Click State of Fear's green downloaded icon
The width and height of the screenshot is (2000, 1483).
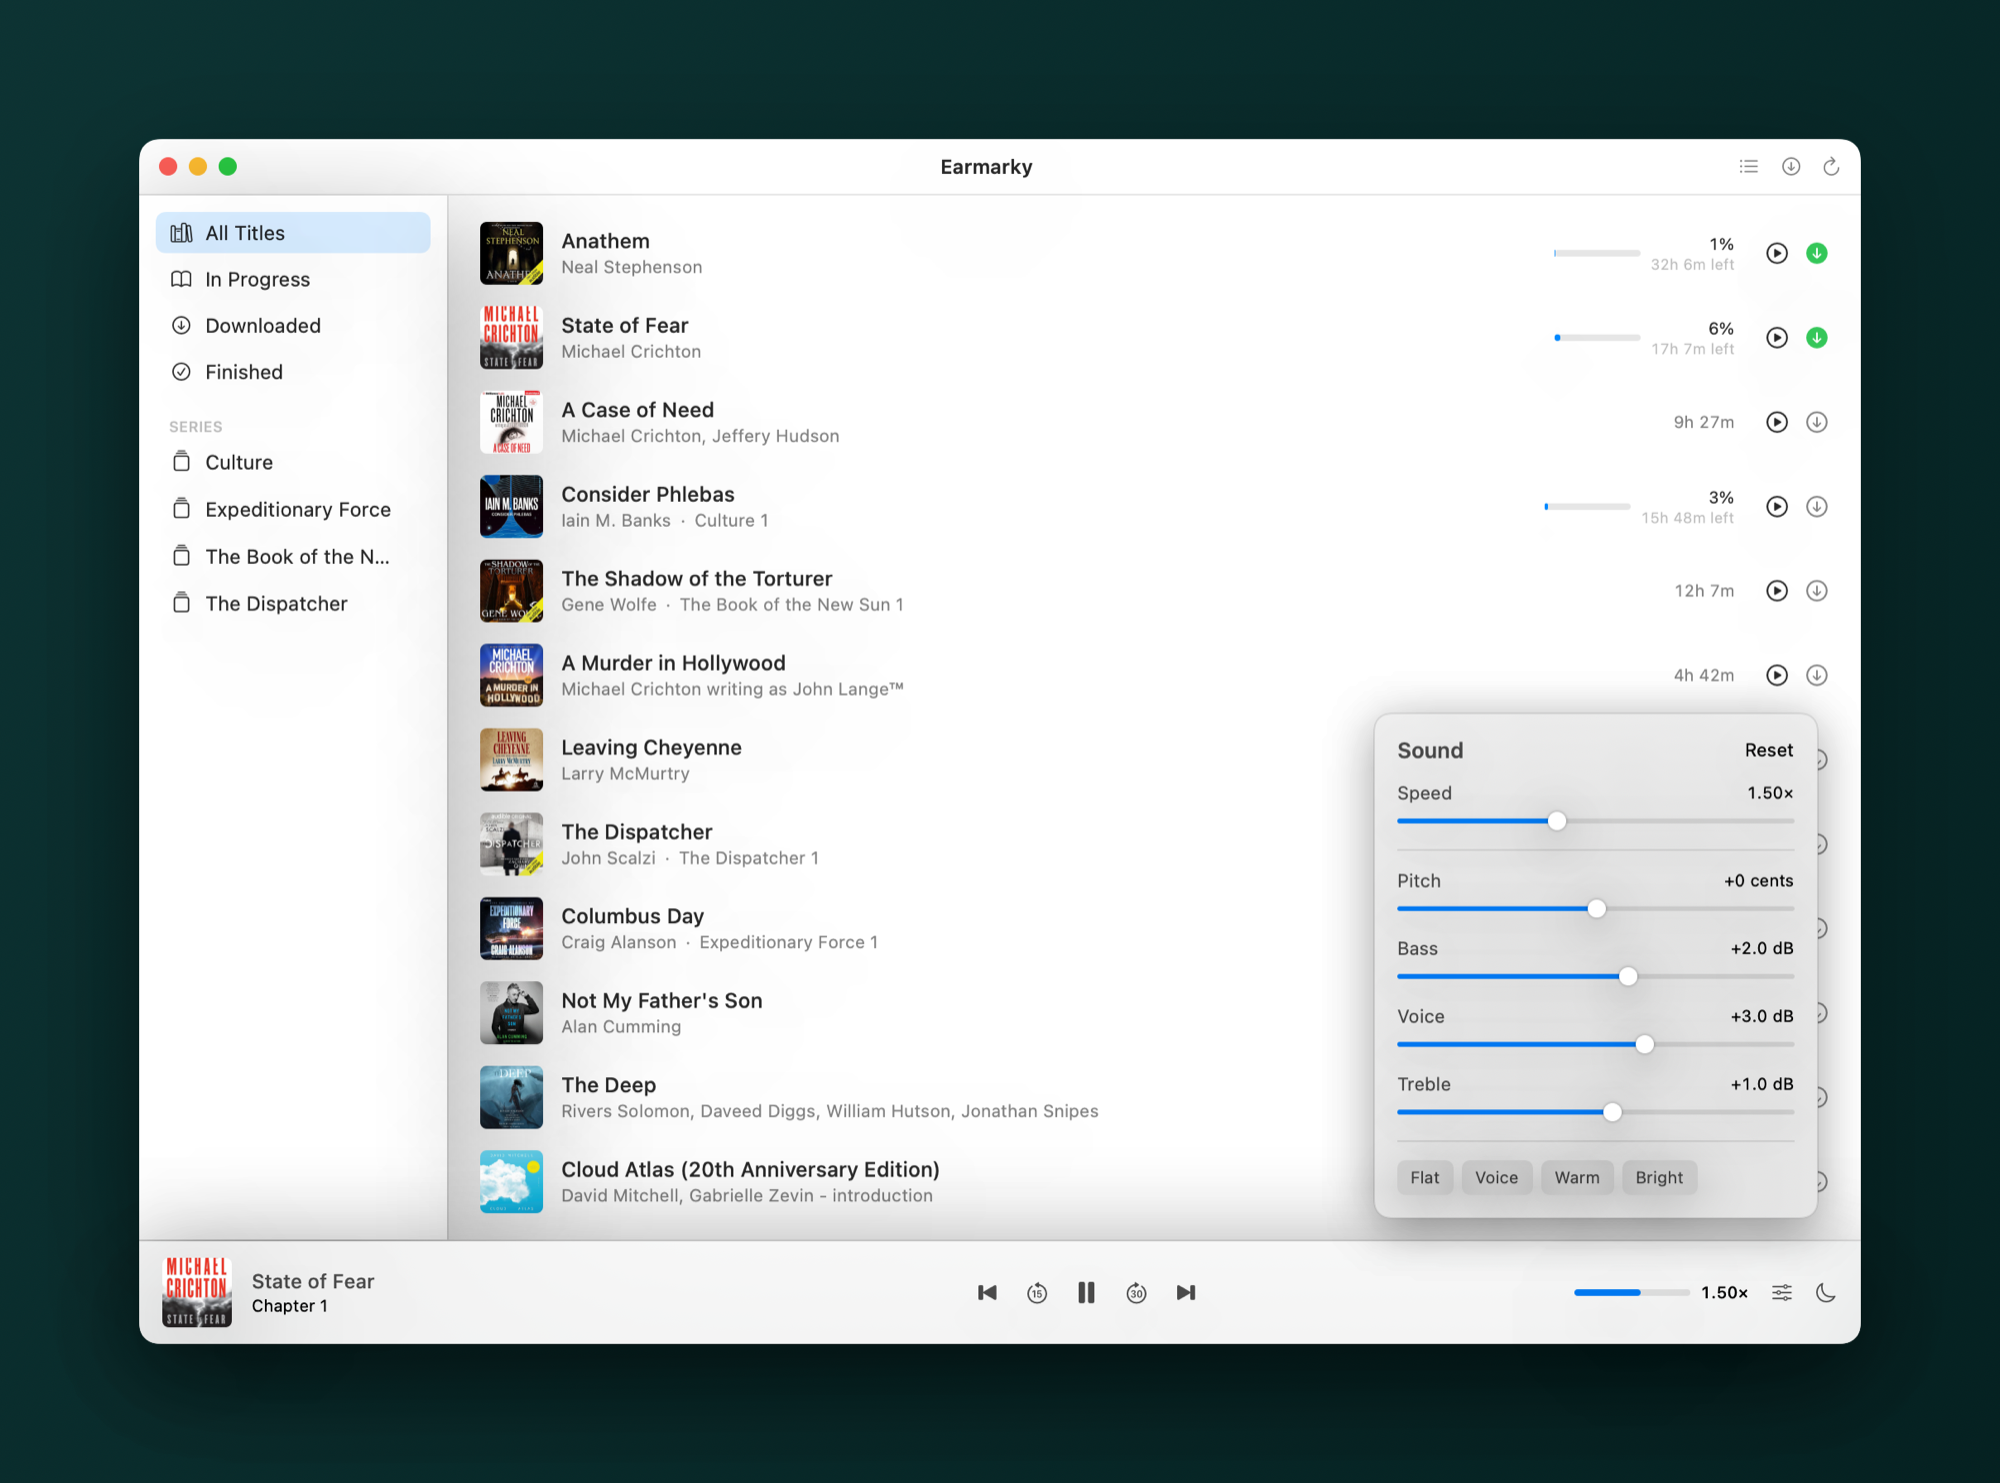1817,338
